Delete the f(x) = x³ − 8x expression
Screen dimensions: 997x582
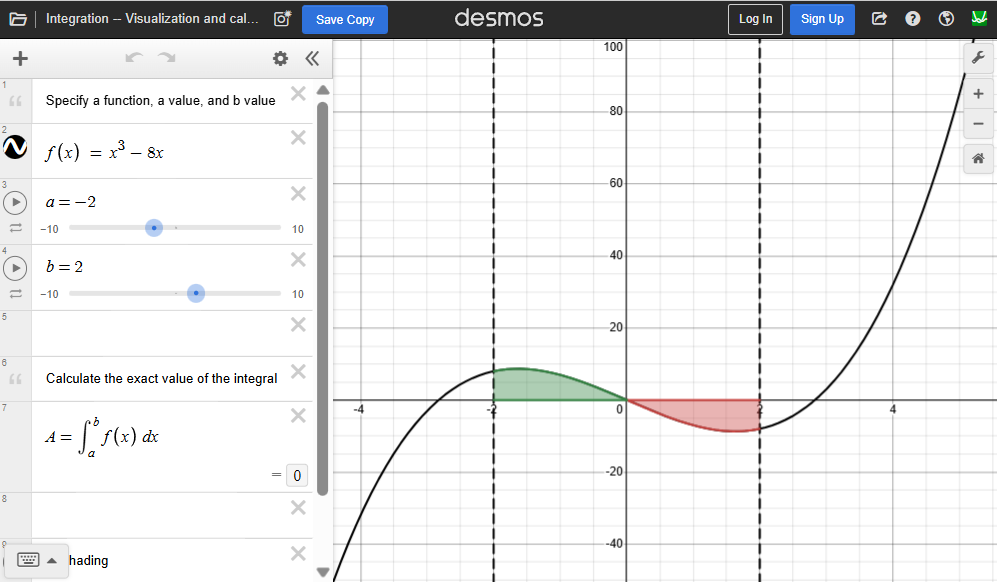[298, 137]
